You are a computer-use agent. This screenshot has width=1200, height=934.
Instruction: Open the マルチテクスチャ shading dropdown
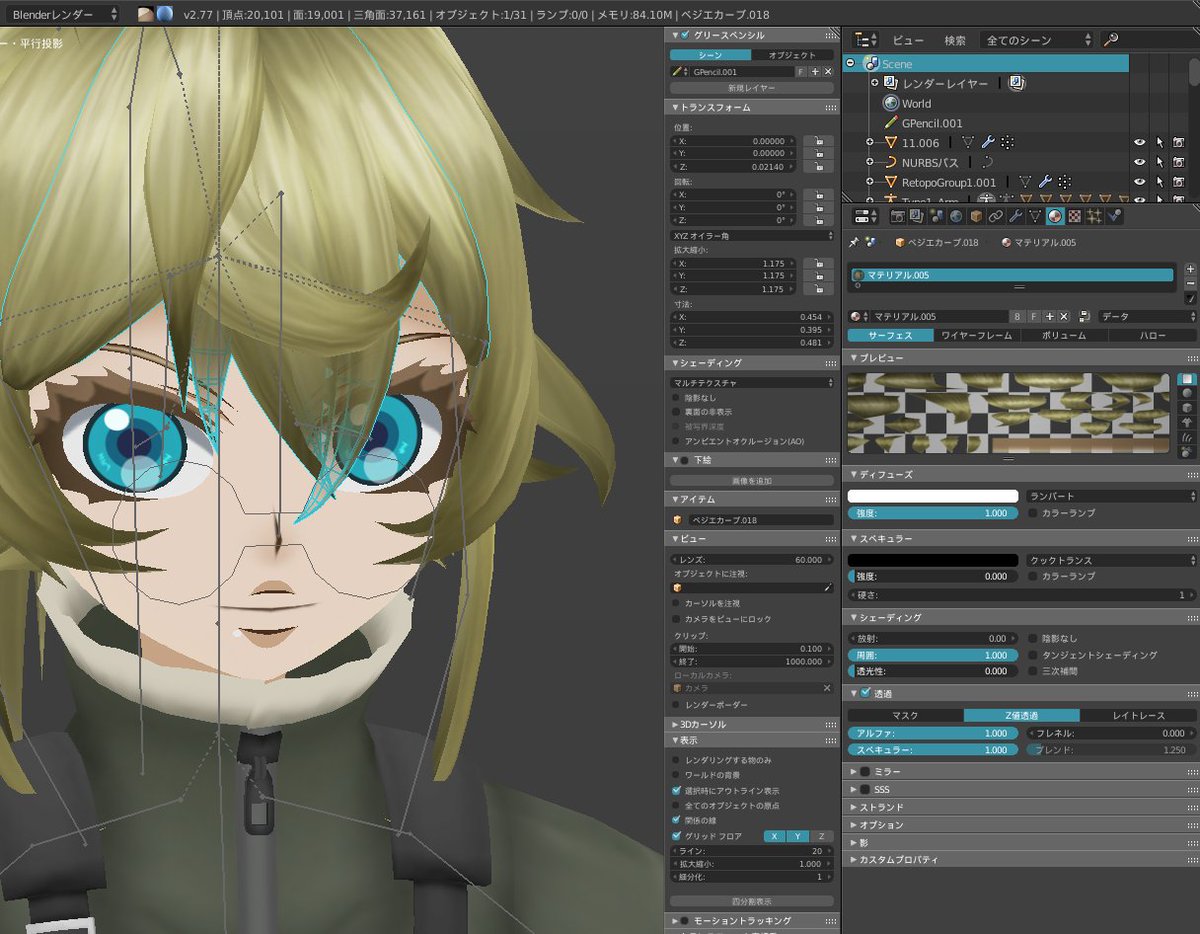pos(752,382)
